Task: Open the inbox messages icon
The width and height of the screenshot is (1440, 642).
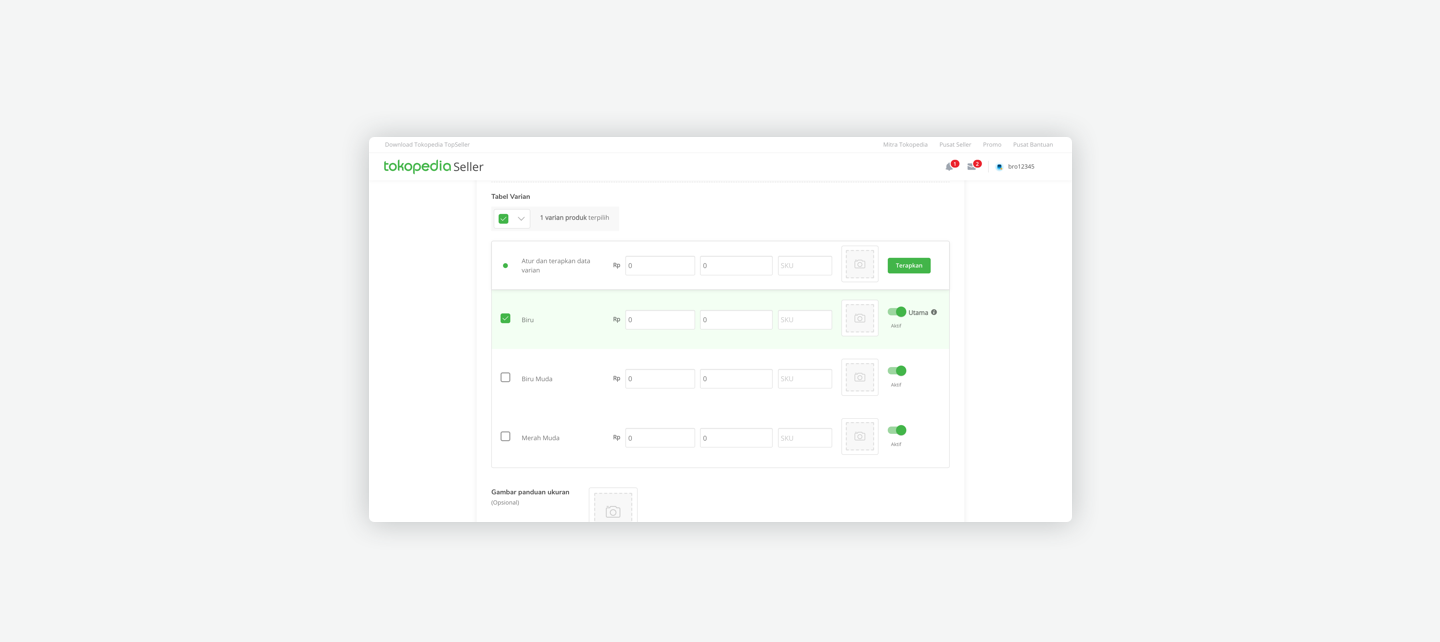Action: (x=971, y=167)
